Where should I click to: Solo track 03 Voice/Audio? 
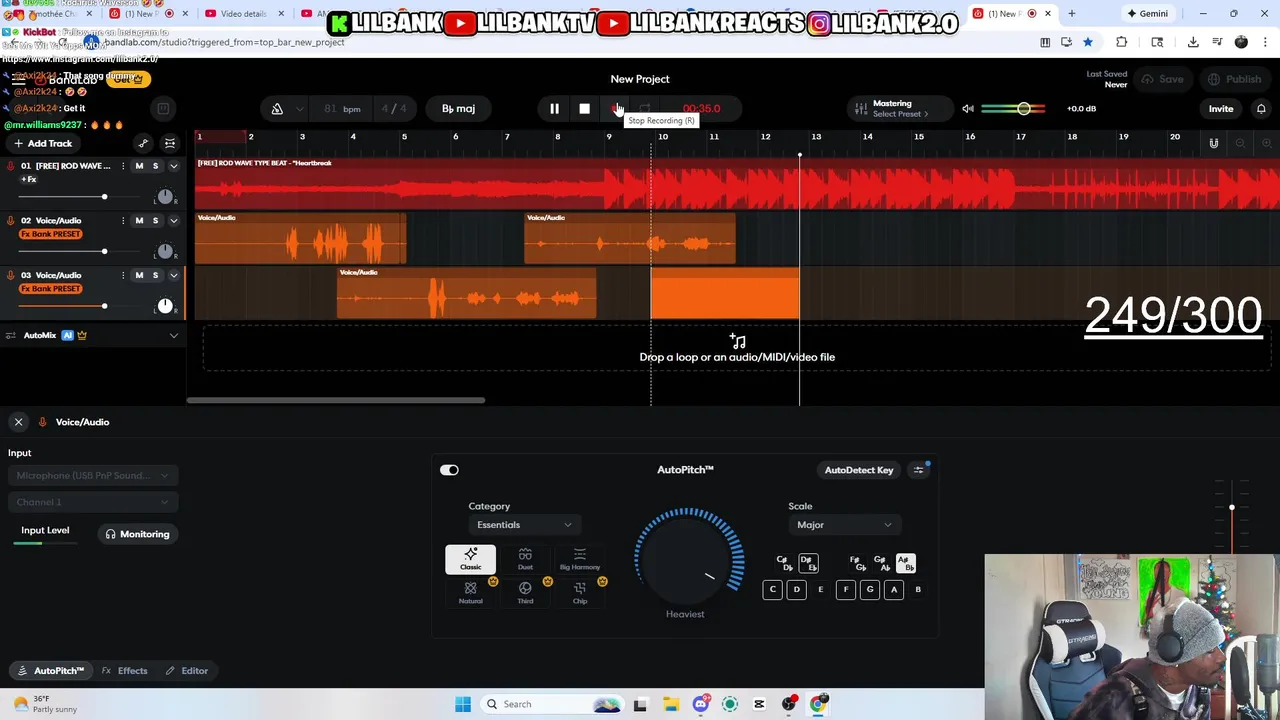[155, 275]
